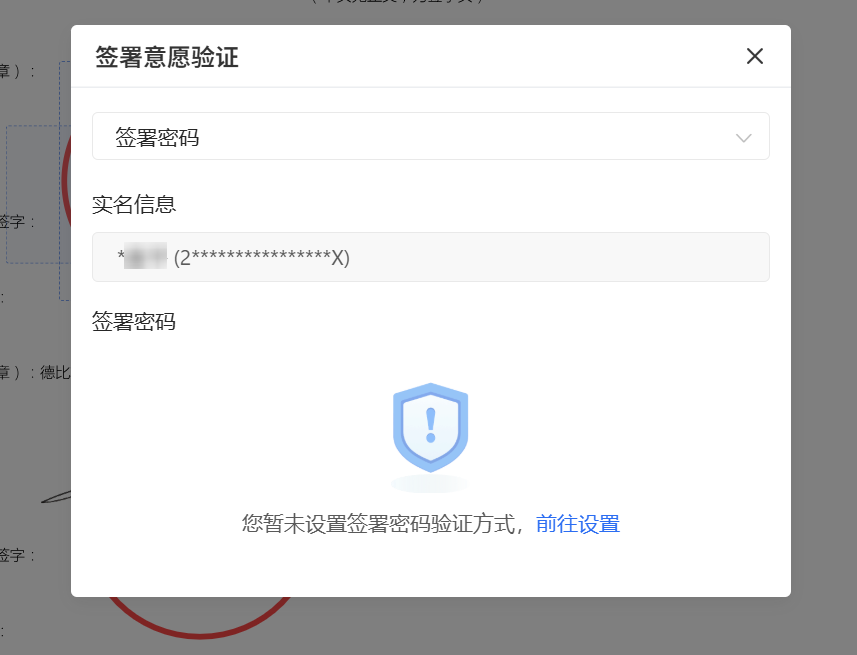Click the exclamation mark inside the shield
Screen dimensions: 857x655
tap(431, 425)
